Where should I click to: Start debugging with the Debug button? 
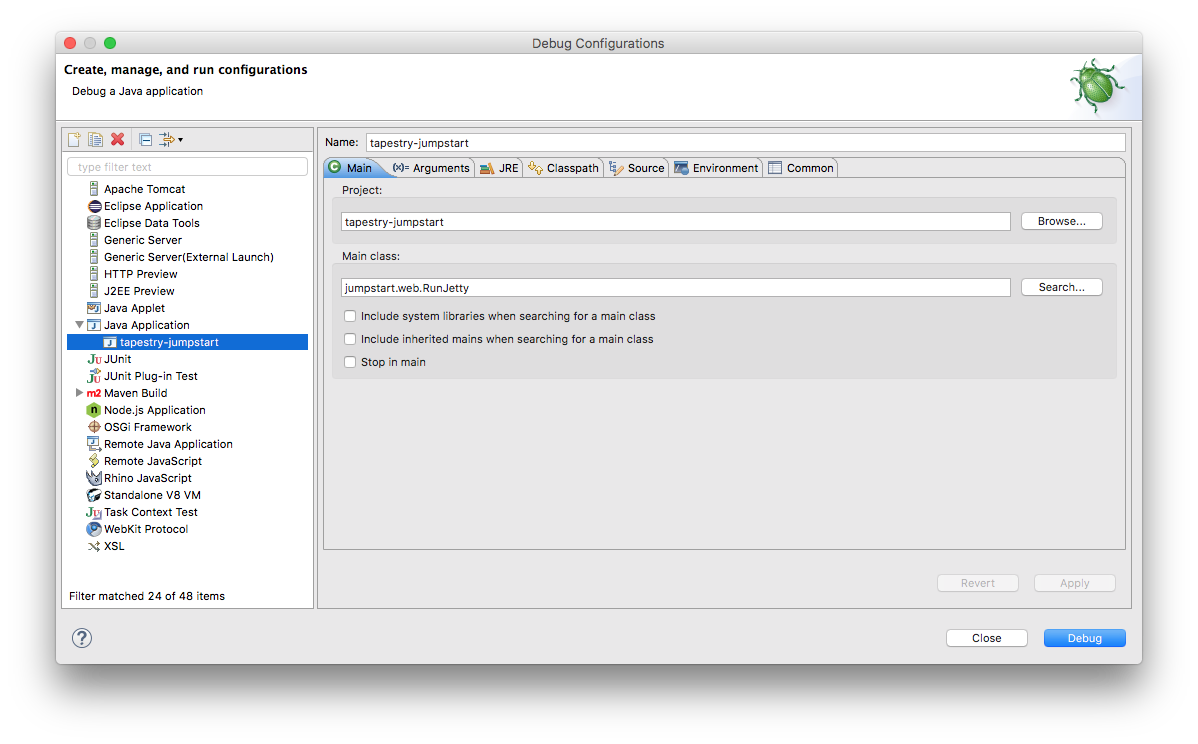click(x=1084, y=638)
